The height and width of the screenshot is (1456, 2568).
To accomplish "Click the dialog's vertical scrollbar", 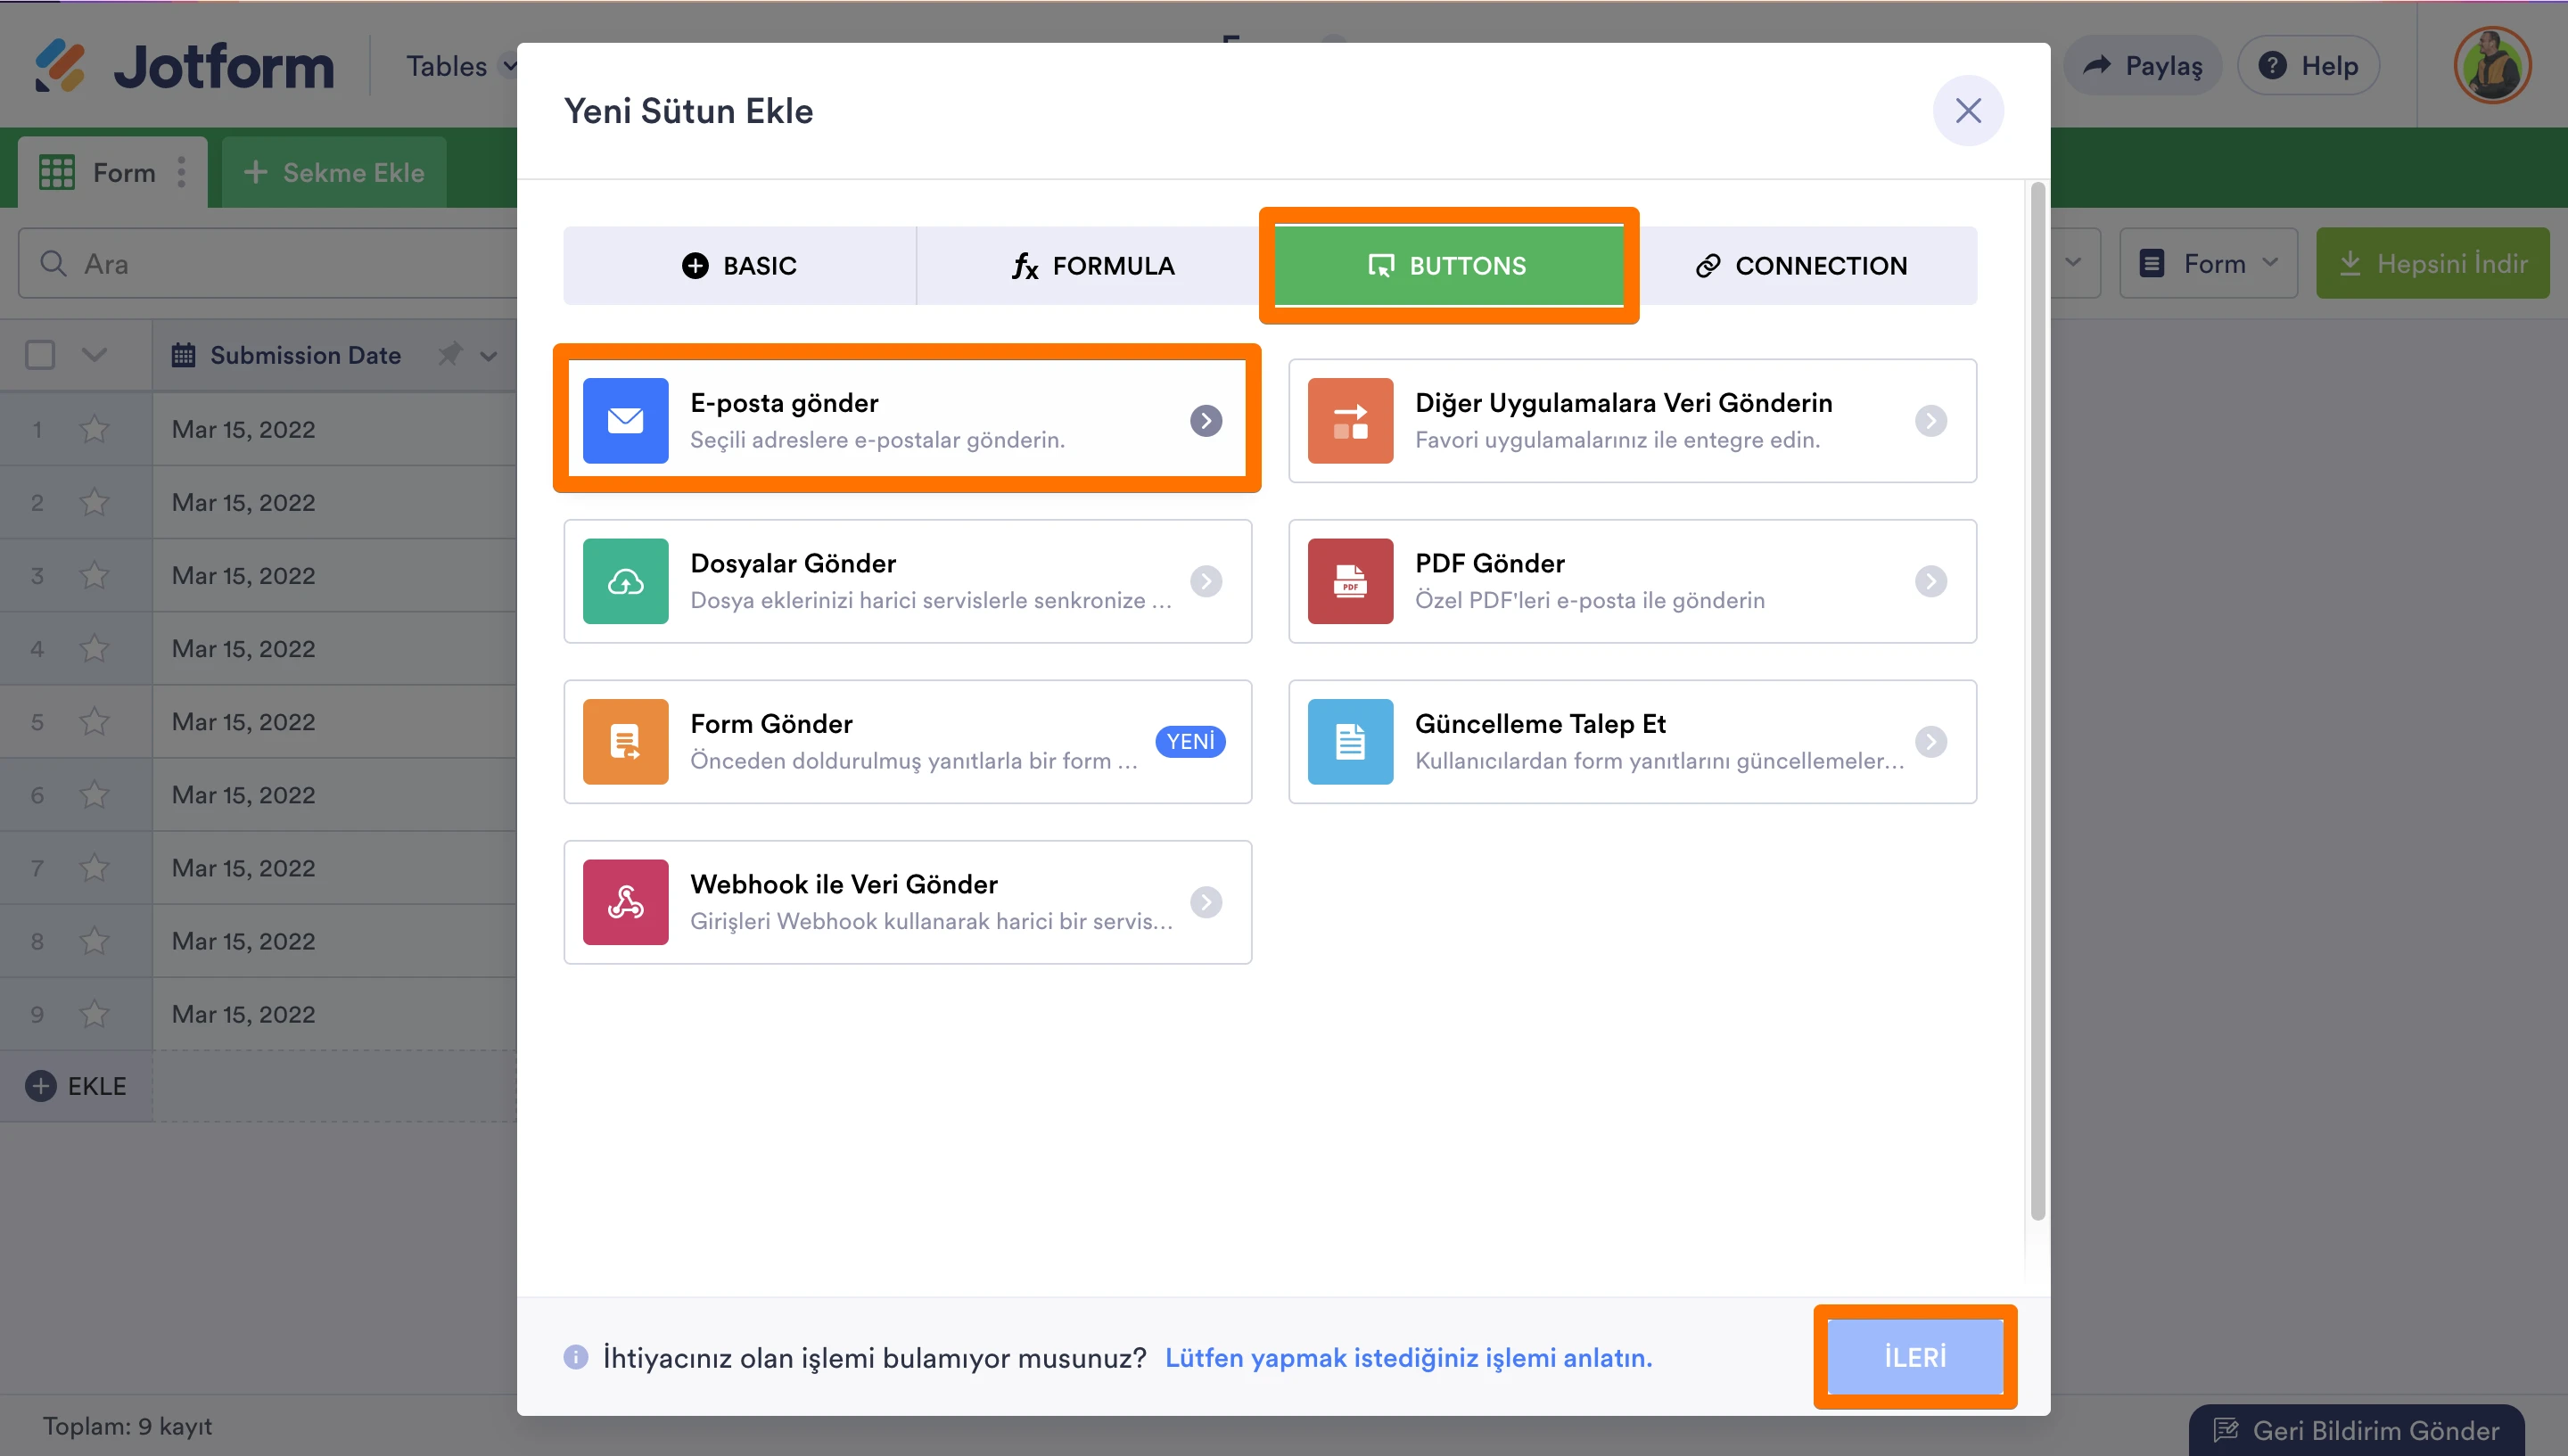I will [2037, 700].
